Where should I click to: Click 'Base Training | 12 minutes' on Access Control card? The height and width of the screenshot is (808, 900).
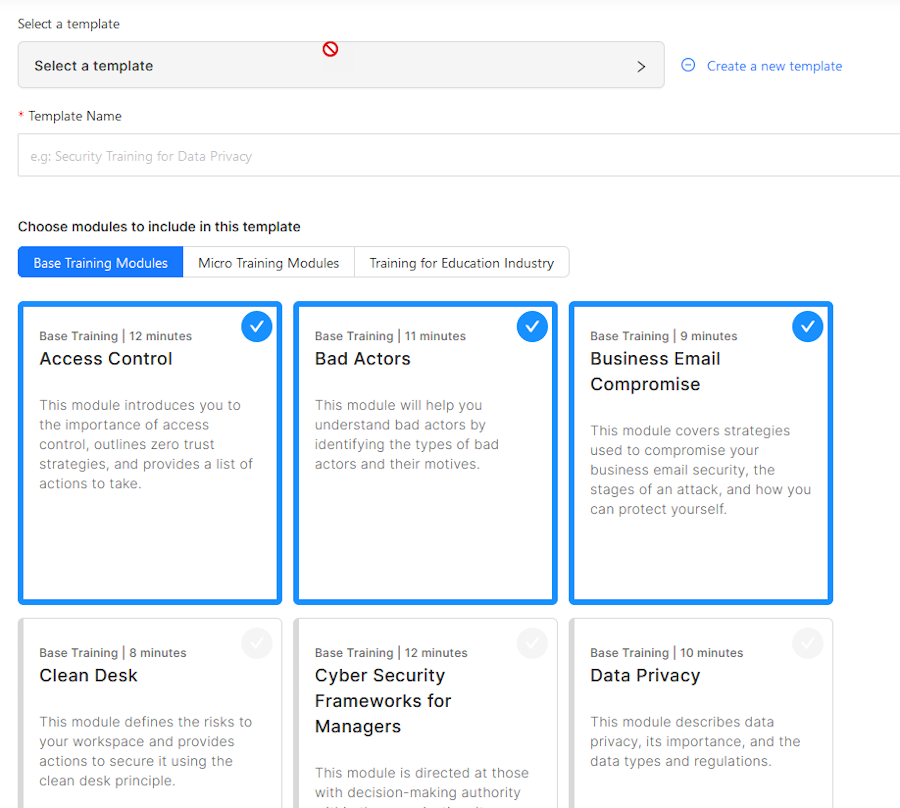115,336
